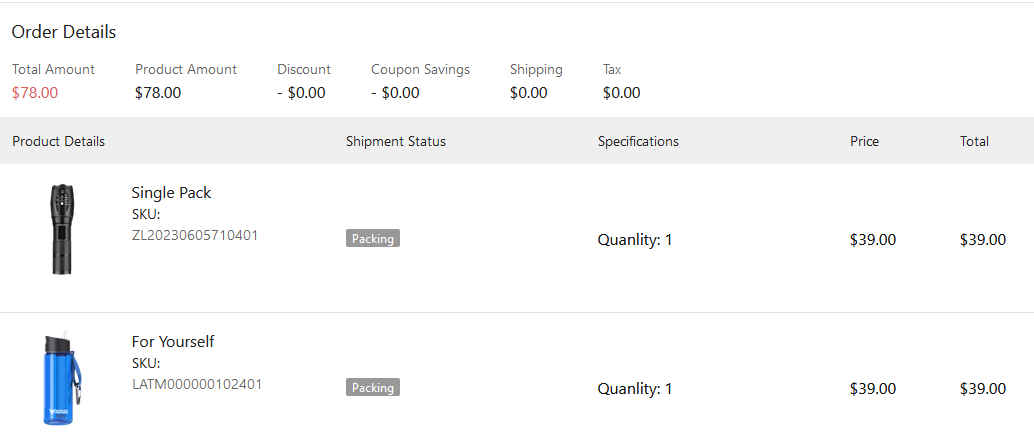Click the Price column header

[x=864, y=141]
